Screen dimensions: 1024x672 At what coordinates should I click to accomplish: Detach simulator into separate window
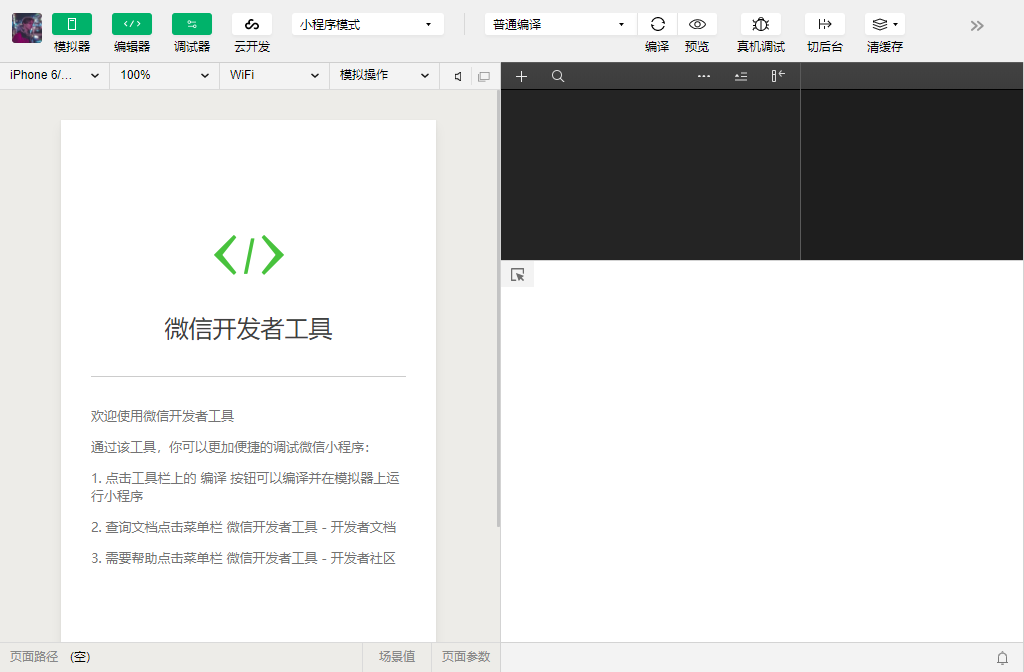tap(484, 76)
